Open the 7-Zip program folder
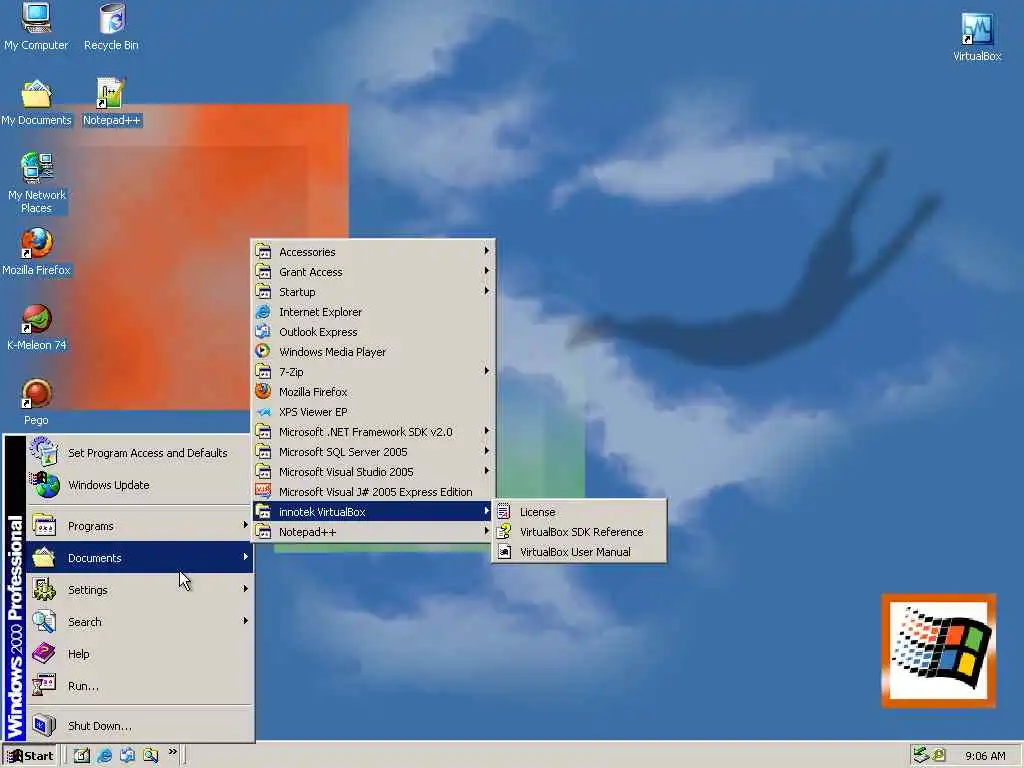The height and width of the screenshot is (768, 1024). pyautogui.click(x=373, y=372)
